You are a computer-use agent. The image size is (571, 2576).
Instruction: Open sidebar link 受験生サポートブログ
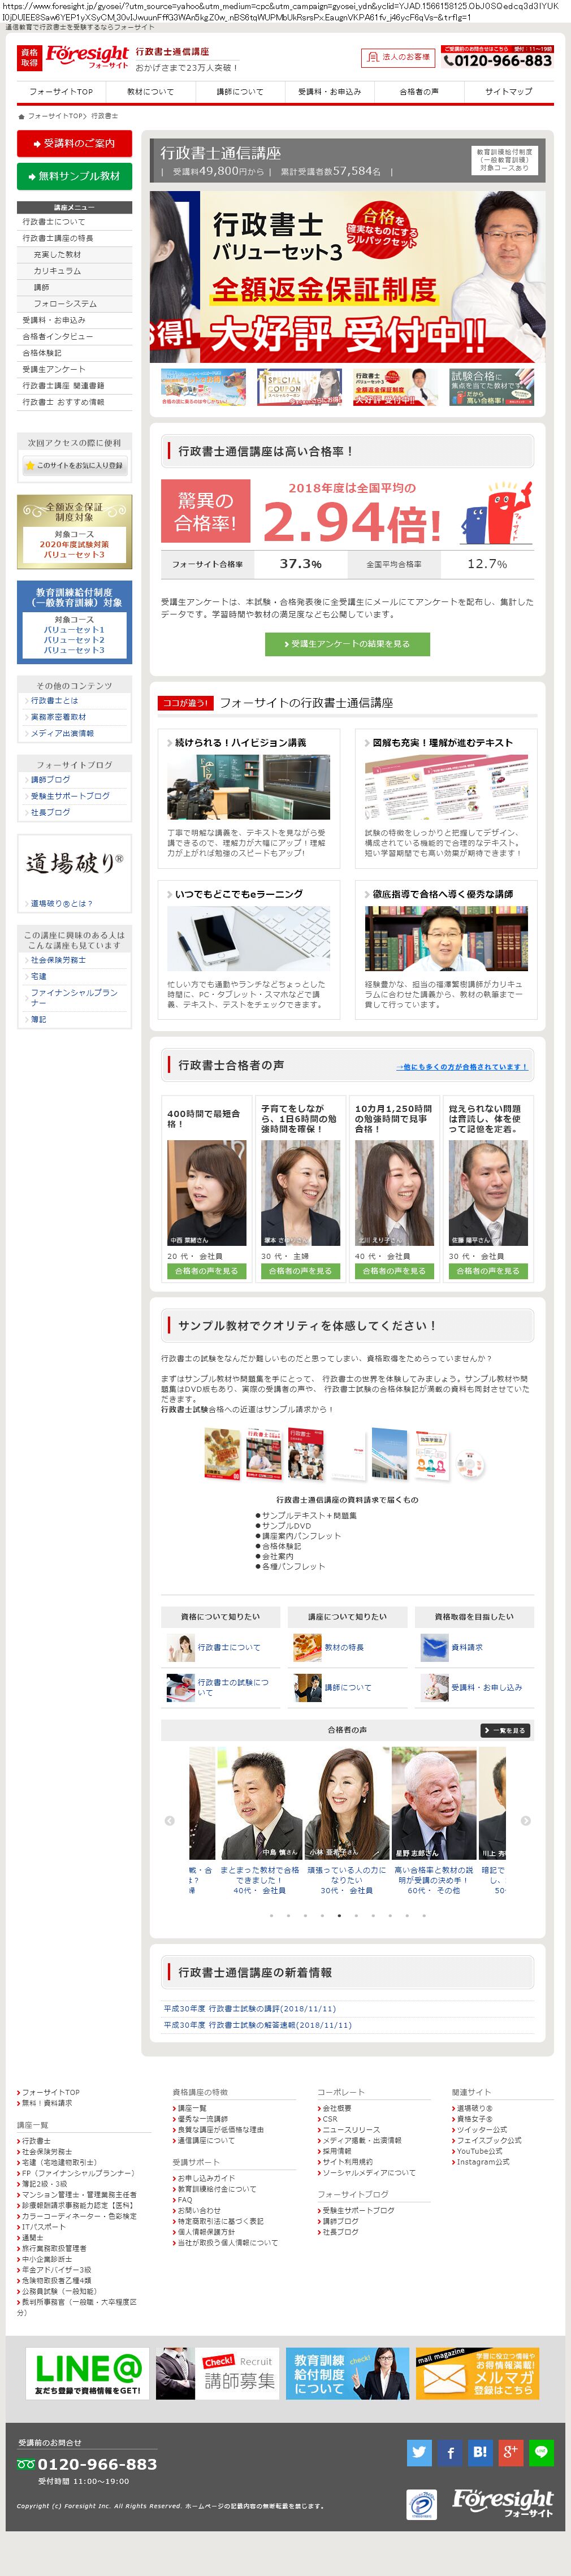(x=70, y=796)
